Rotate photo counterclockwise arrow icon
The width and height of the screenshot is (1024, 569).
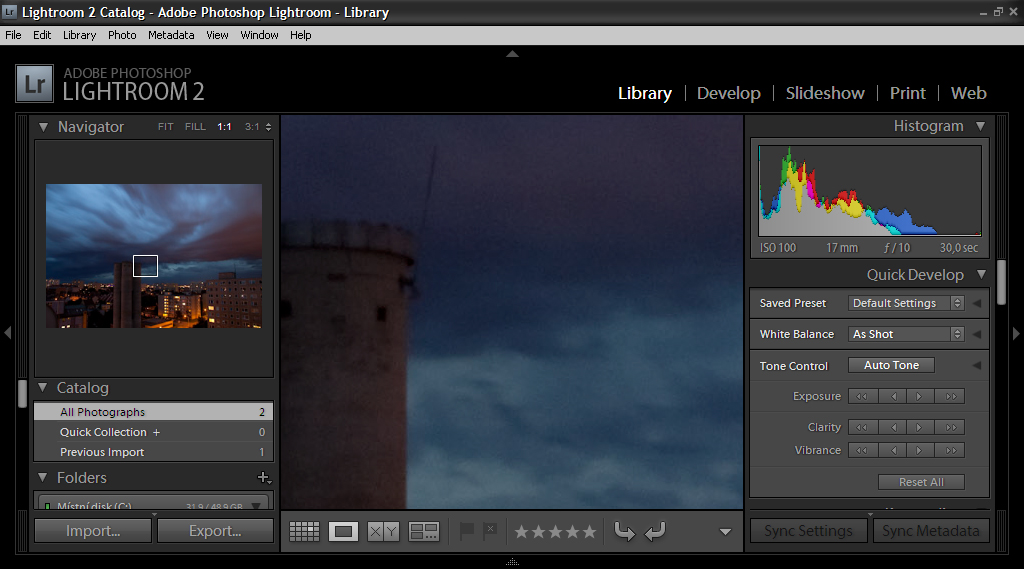coord(624,532)
